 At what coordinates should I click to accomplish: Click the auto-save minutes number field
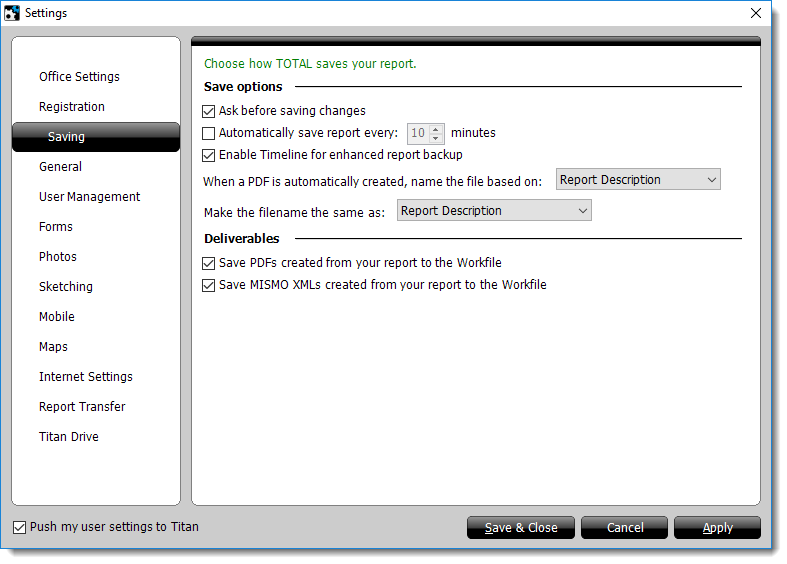(x=418, y=133)
